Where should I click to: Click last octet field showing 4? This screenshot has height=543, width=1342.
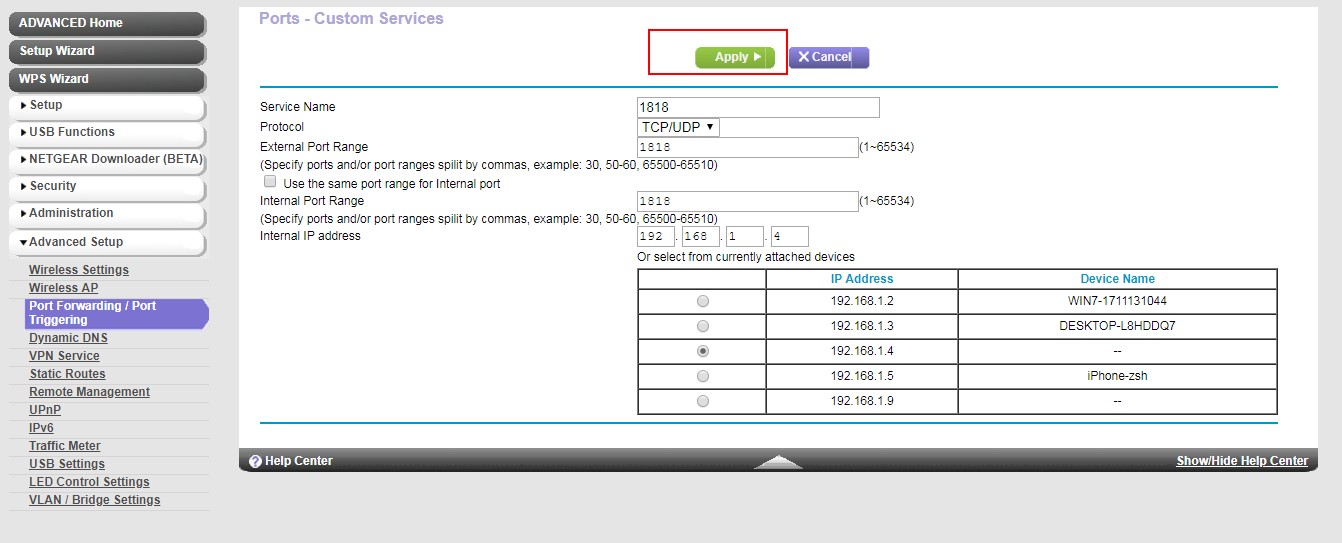coord(790,237)
